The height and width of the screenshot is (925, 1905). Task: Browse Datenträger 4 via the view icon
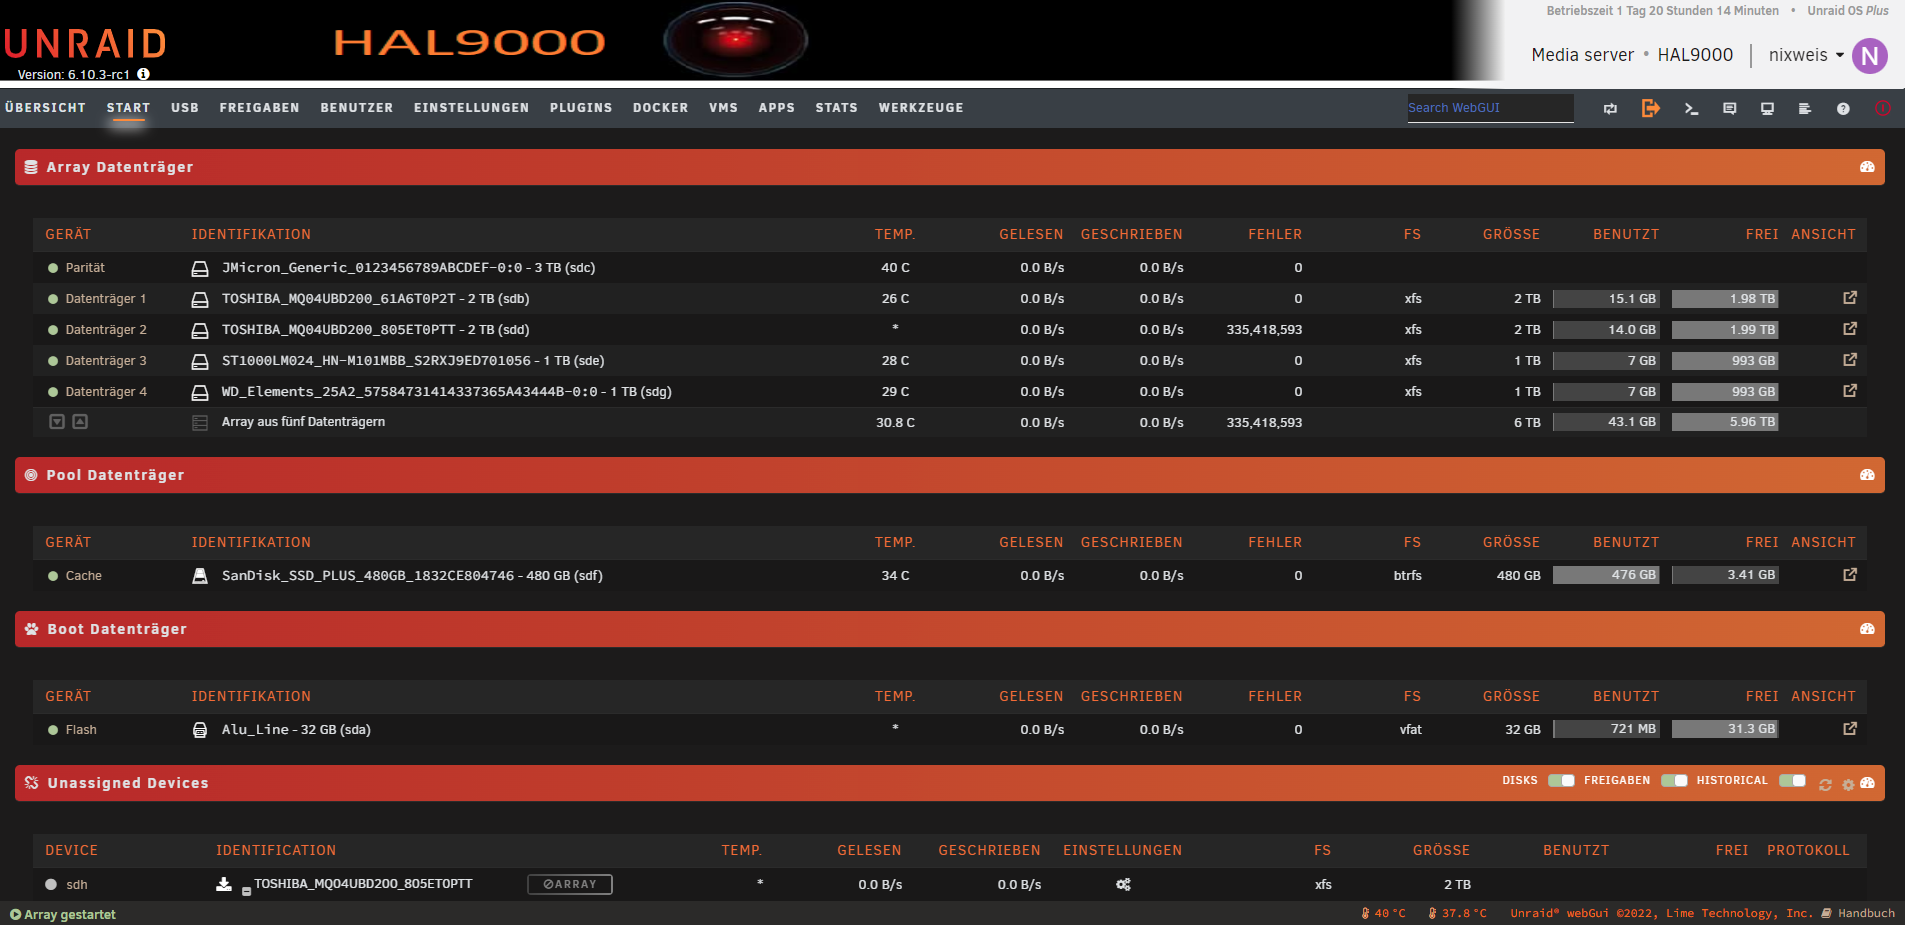click(1850, 391)
